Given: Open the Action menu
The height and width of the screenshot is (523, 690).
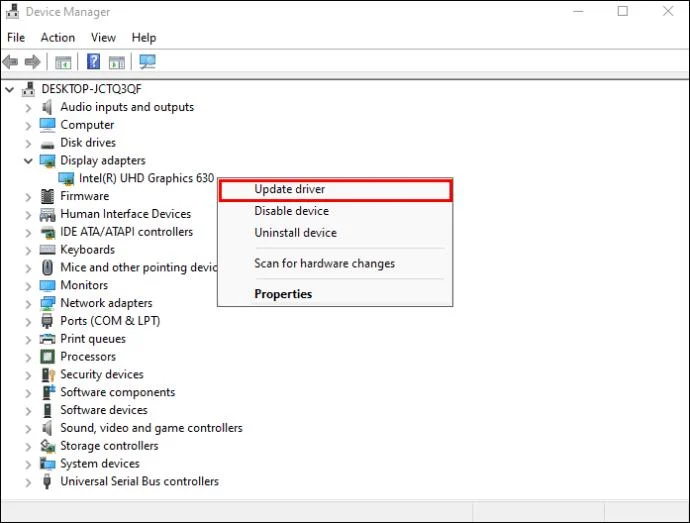Looking at the screenshot, I should tap(58, 38).
